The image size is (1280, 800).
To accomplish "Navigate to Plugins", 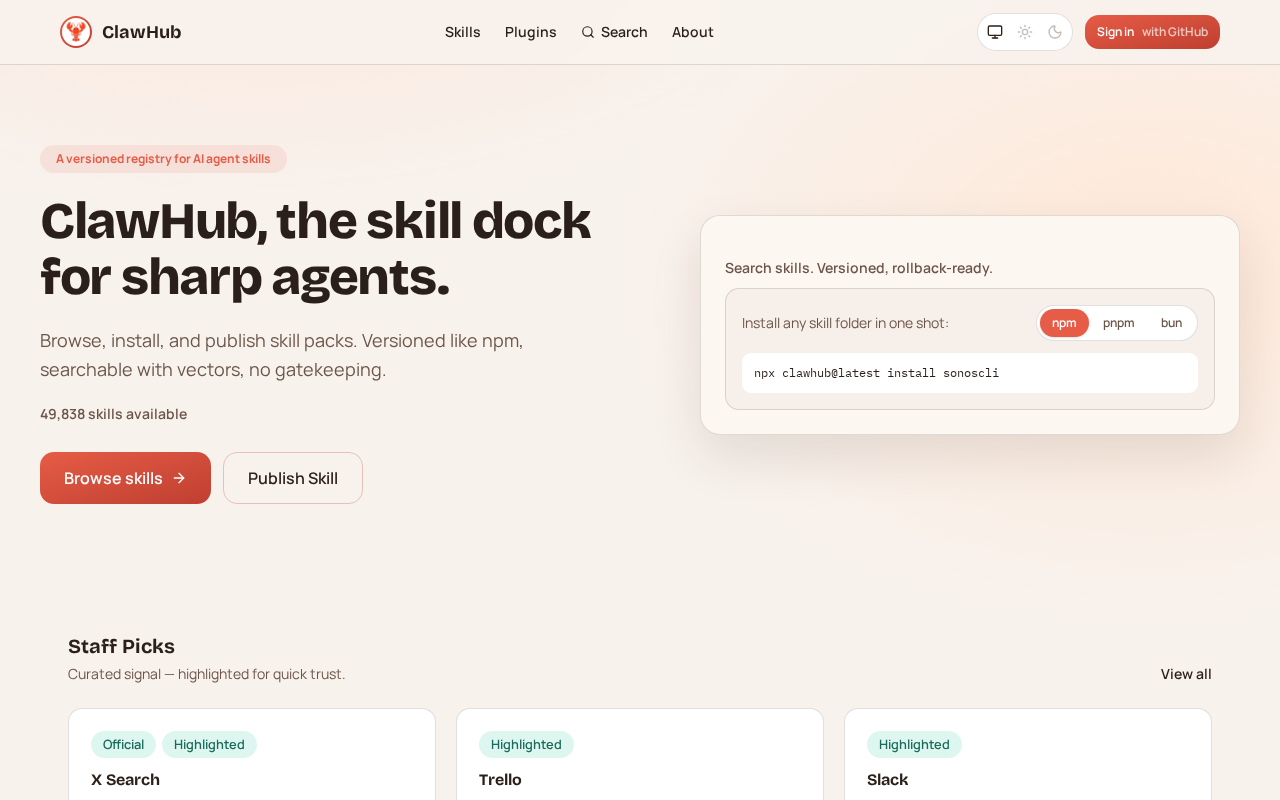I will coord(530,31).
